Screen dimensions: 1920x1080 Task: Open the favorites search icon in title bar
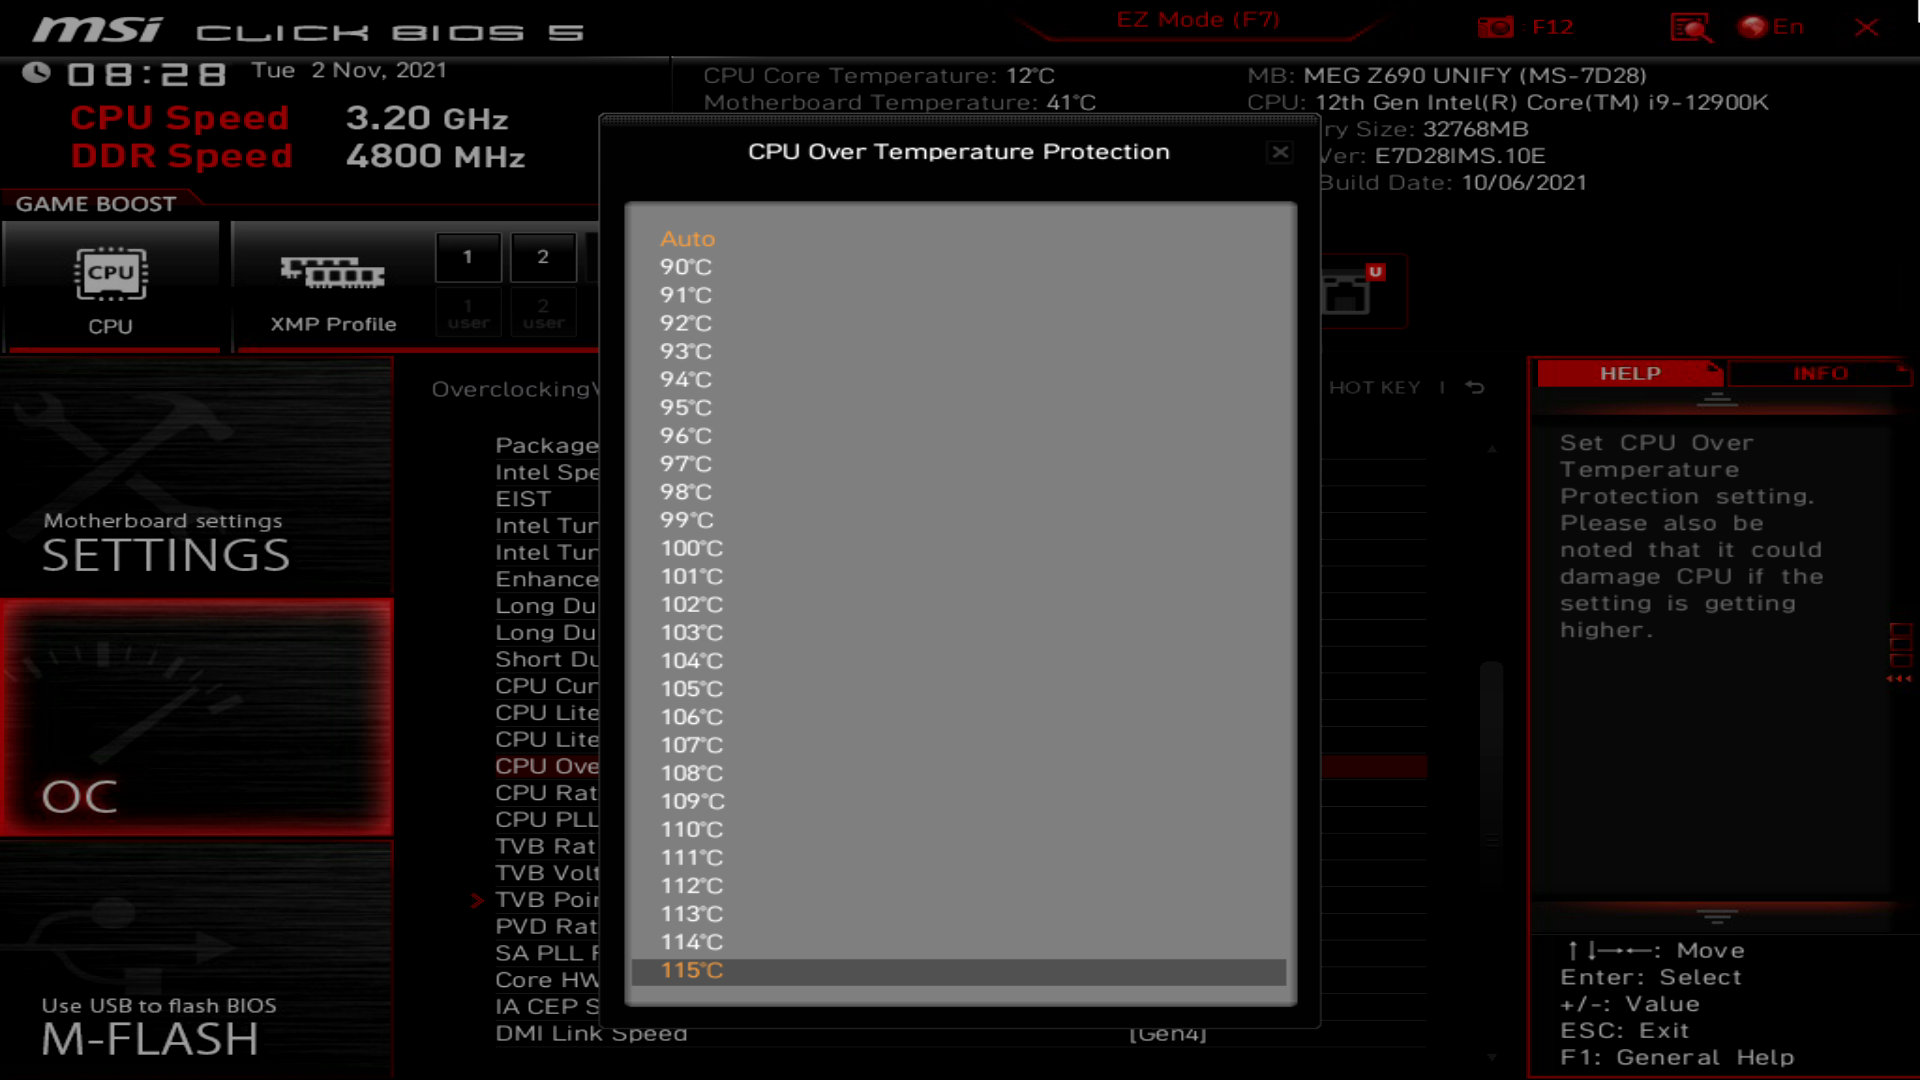[1692, 27]
